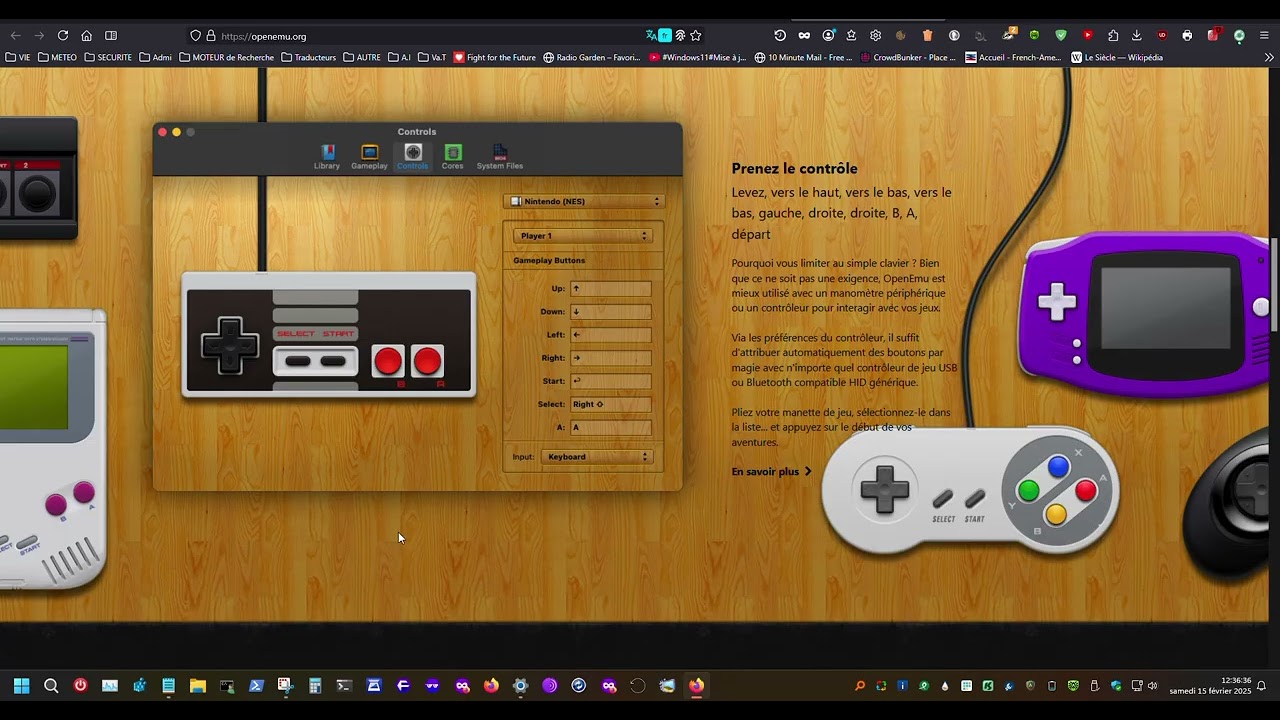Open Windows taskbar search magnifier
This screenshot has height=720, width=1280.
(x=51, y=686)
